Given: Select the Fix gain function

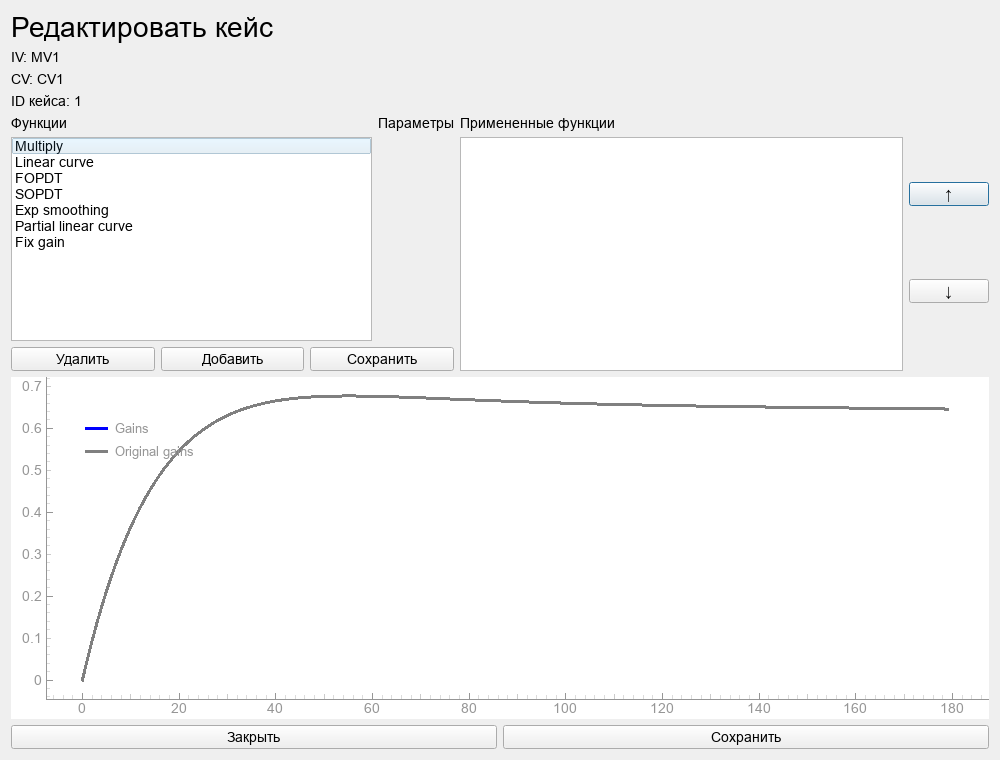Looking at the screenshot, I should tap(191, 242).
